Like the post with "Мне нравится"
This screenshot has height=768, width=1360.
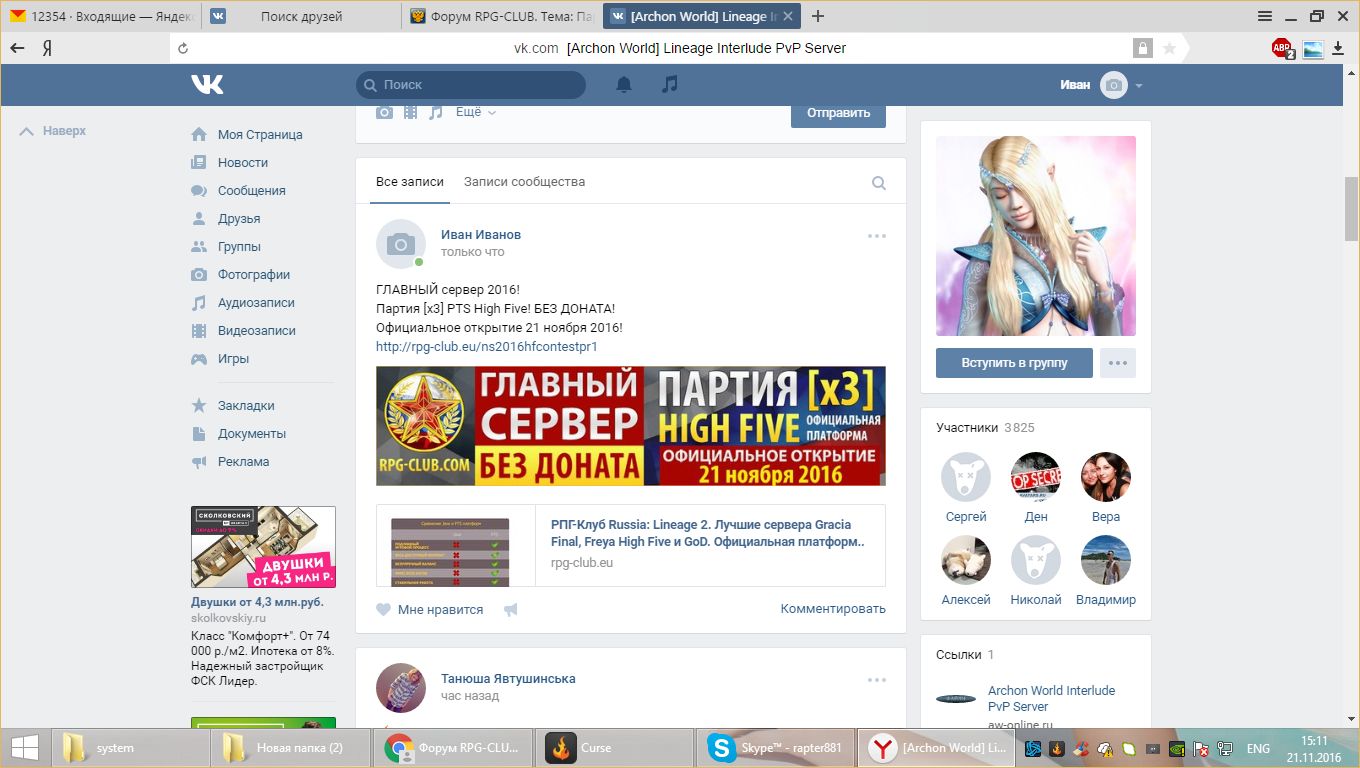pyautogui.click(x=430, y=609)
